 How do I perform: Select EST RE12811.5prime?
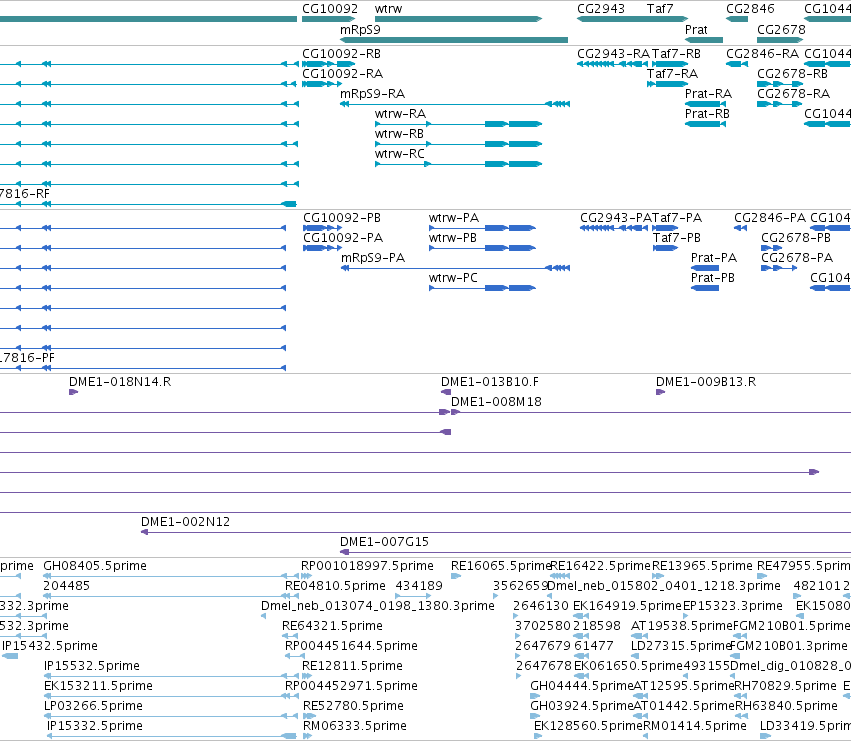(352, 666)
